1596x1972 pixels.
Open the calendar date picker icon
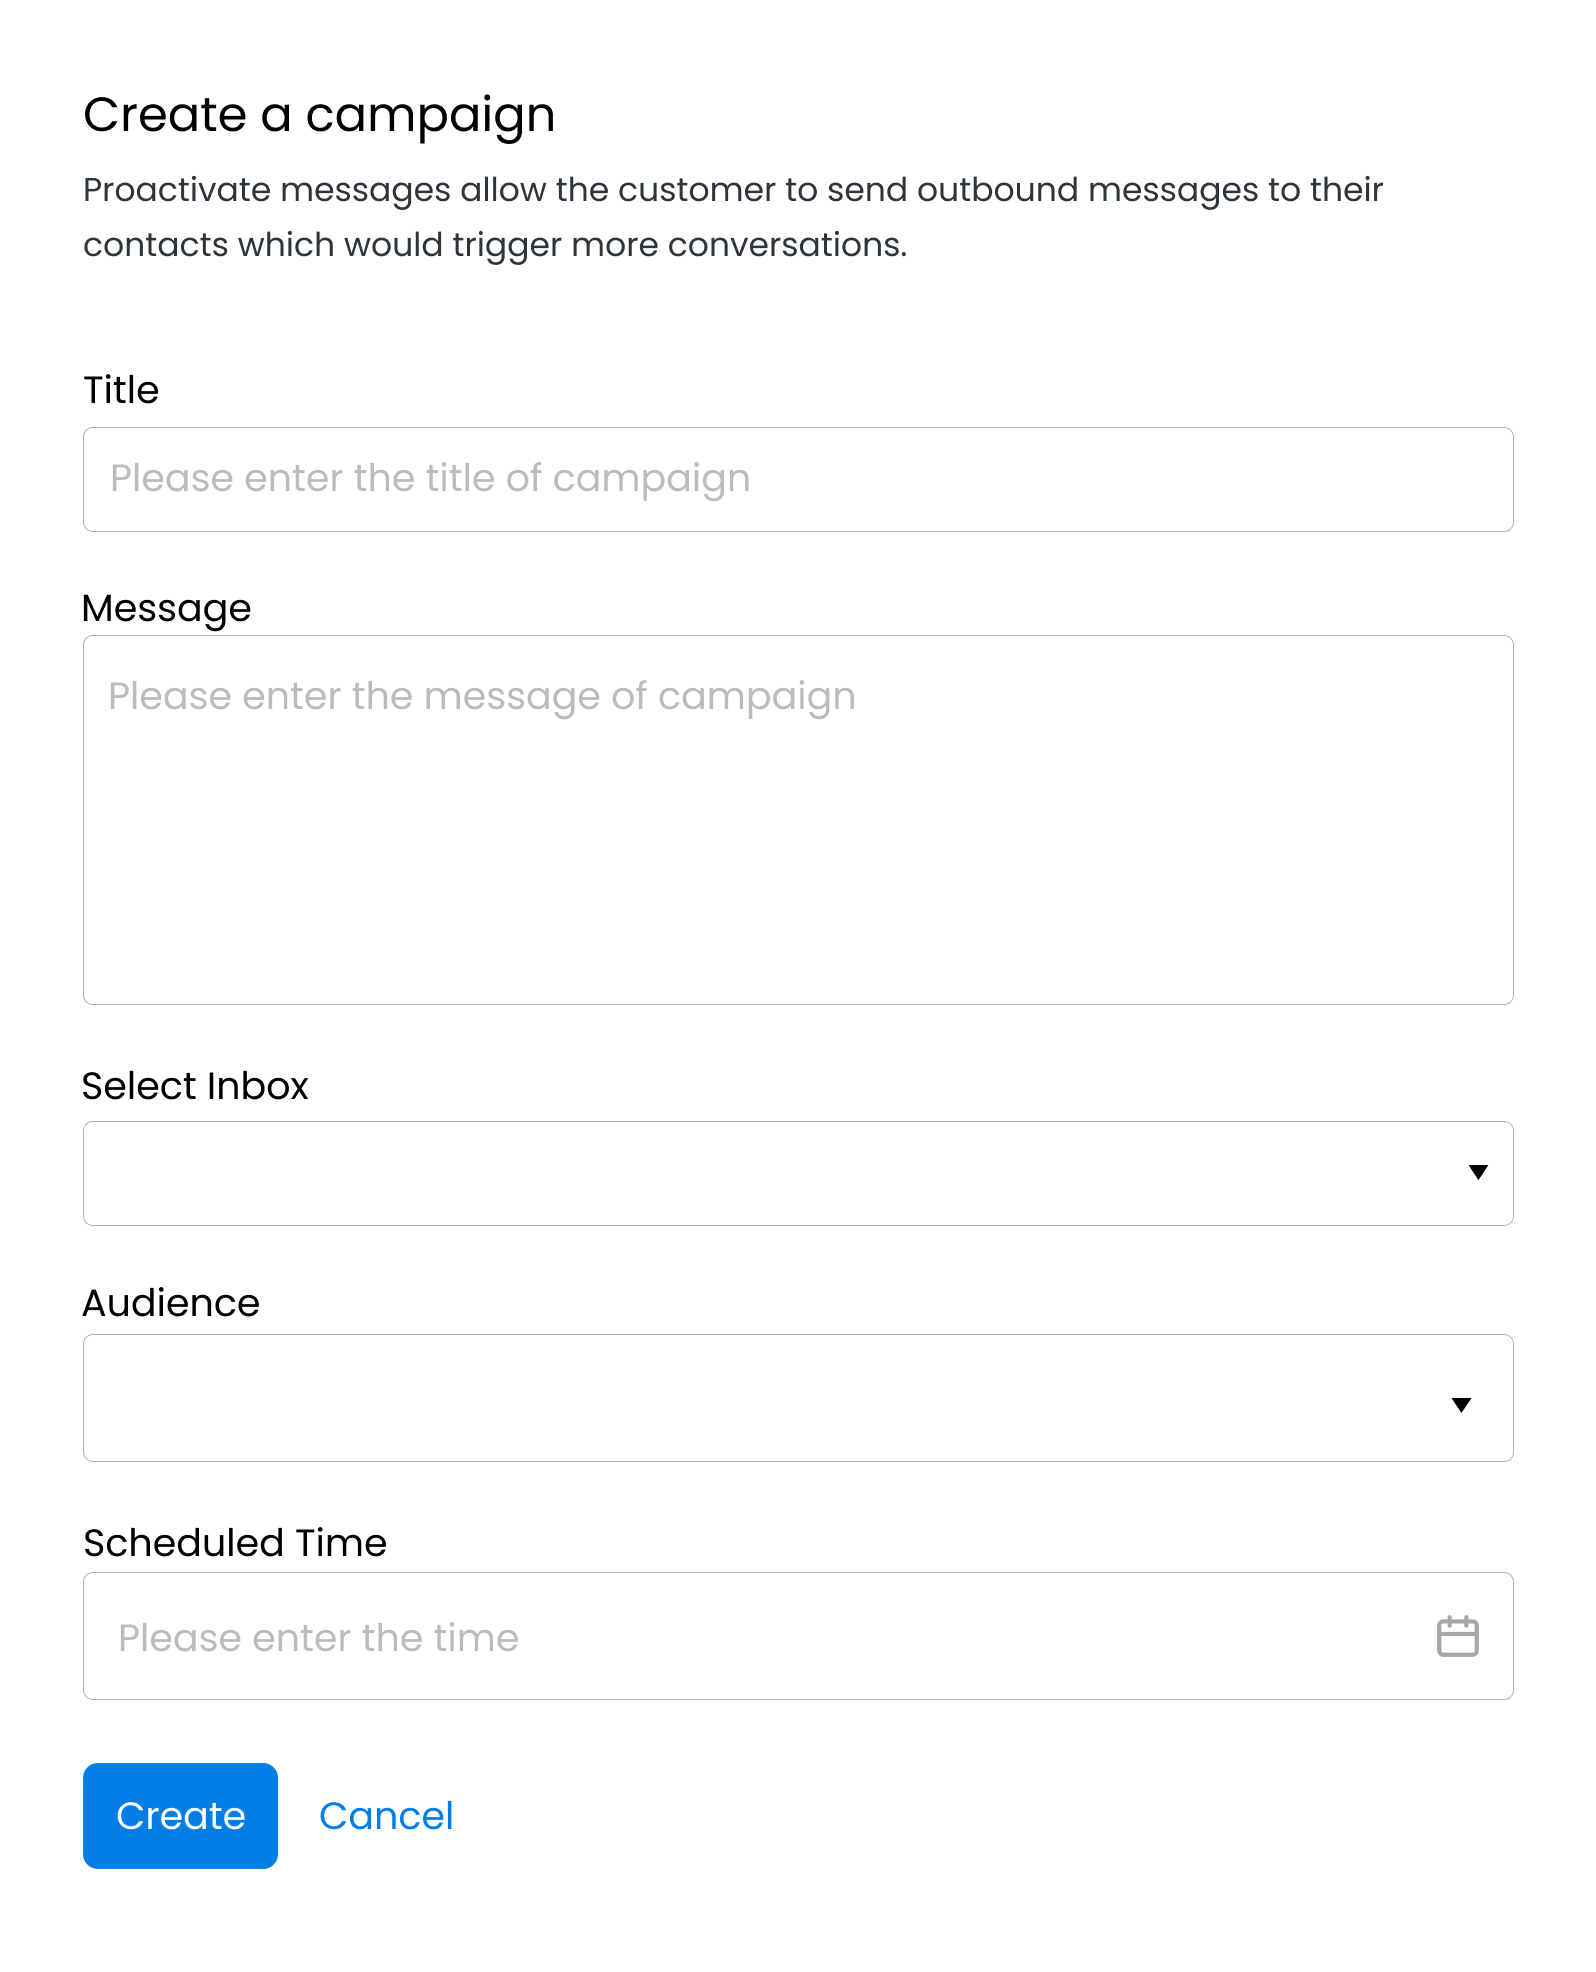click(x=1457, y=1637)
